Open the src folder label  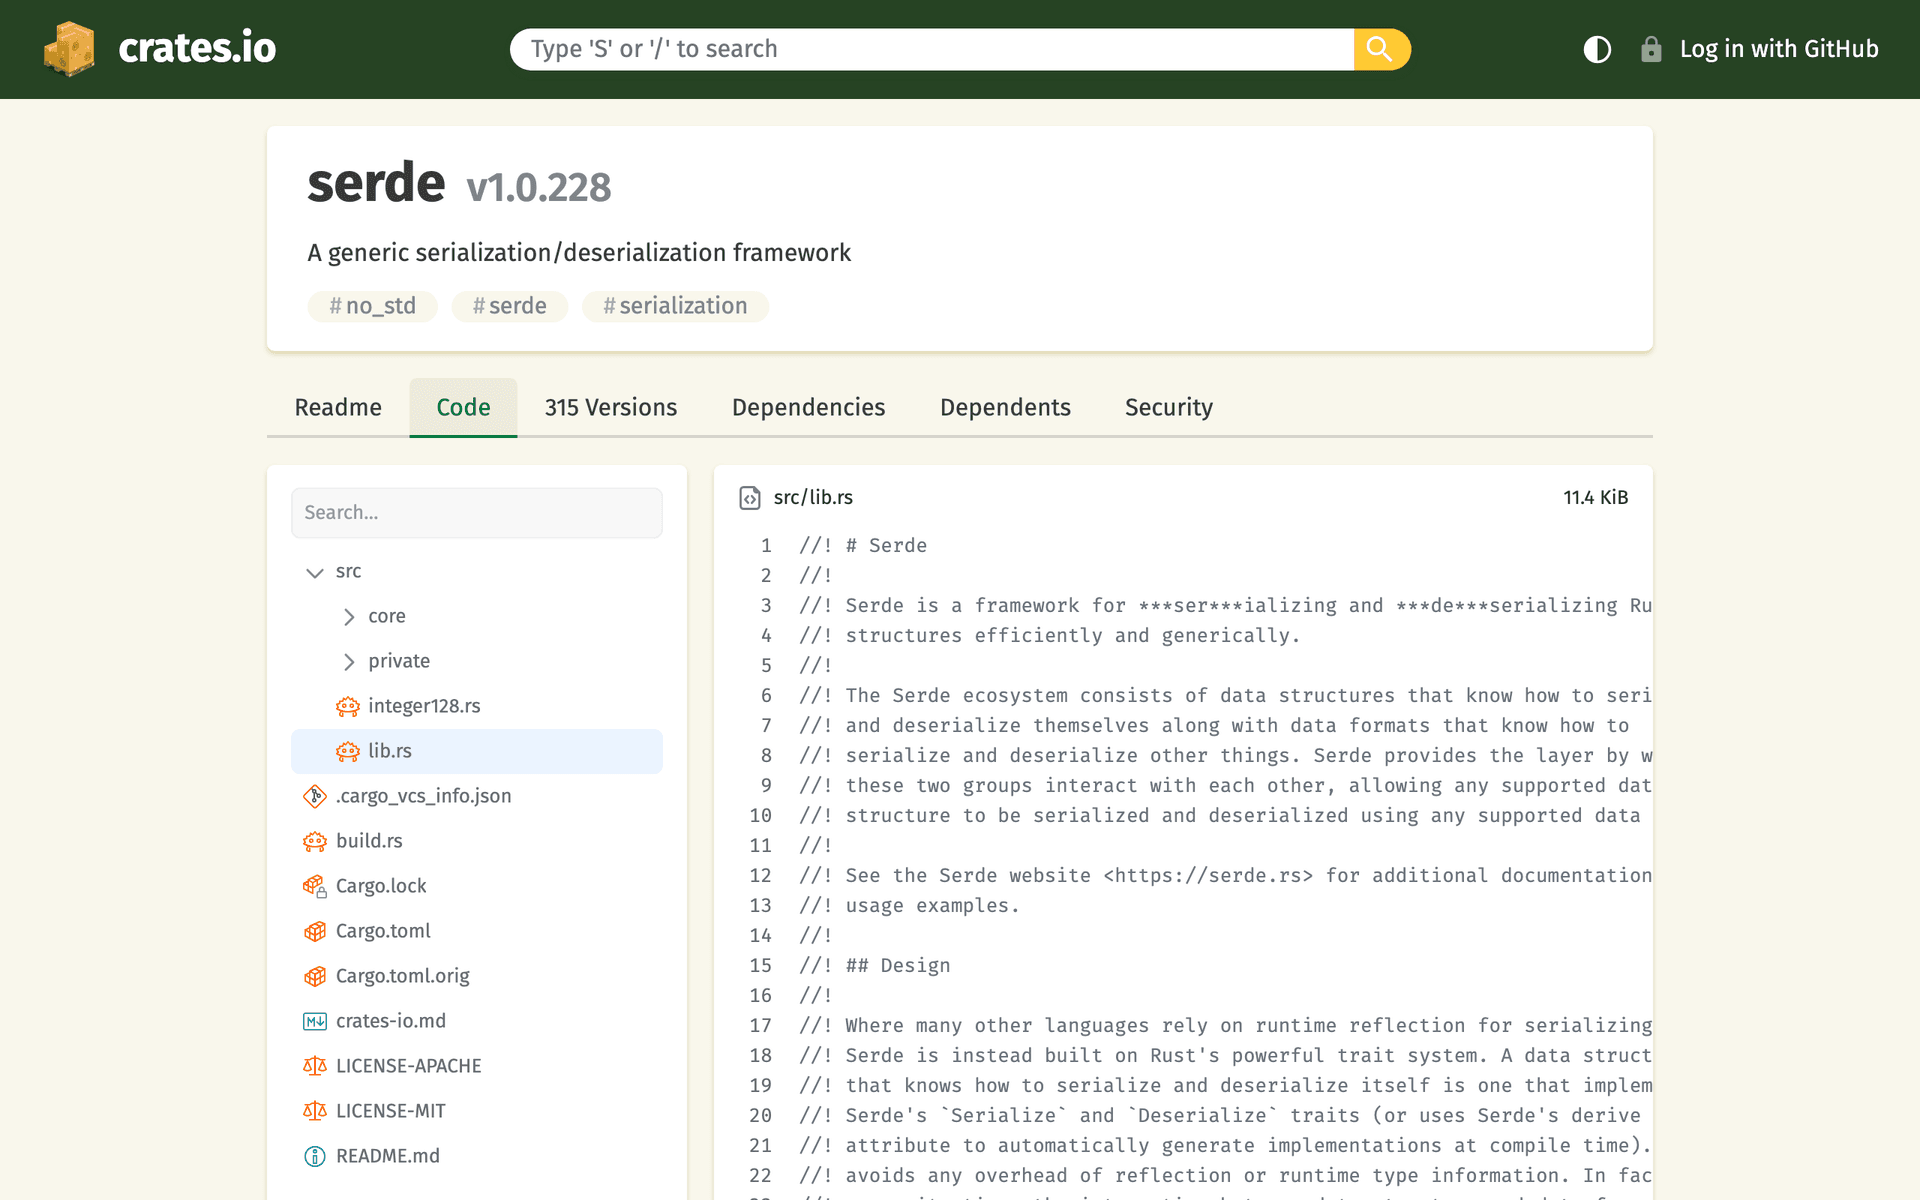(348, 571)
